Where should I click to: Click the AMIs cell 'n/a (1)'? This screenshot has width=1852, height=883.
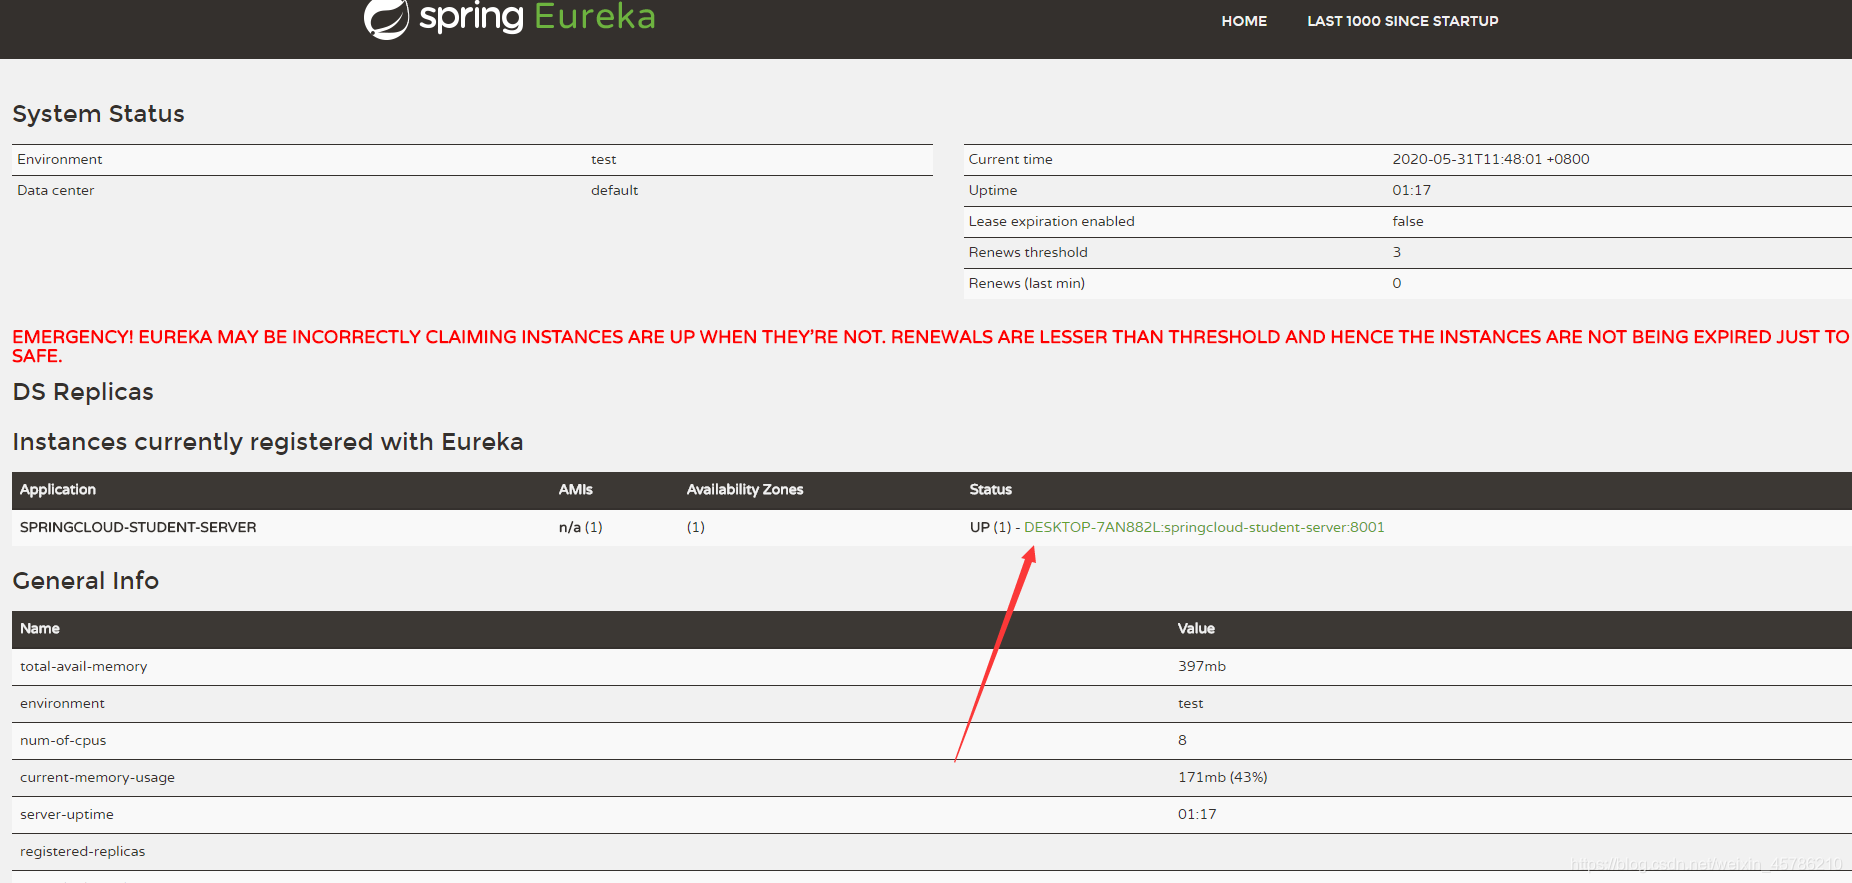[x=580, y=527]
